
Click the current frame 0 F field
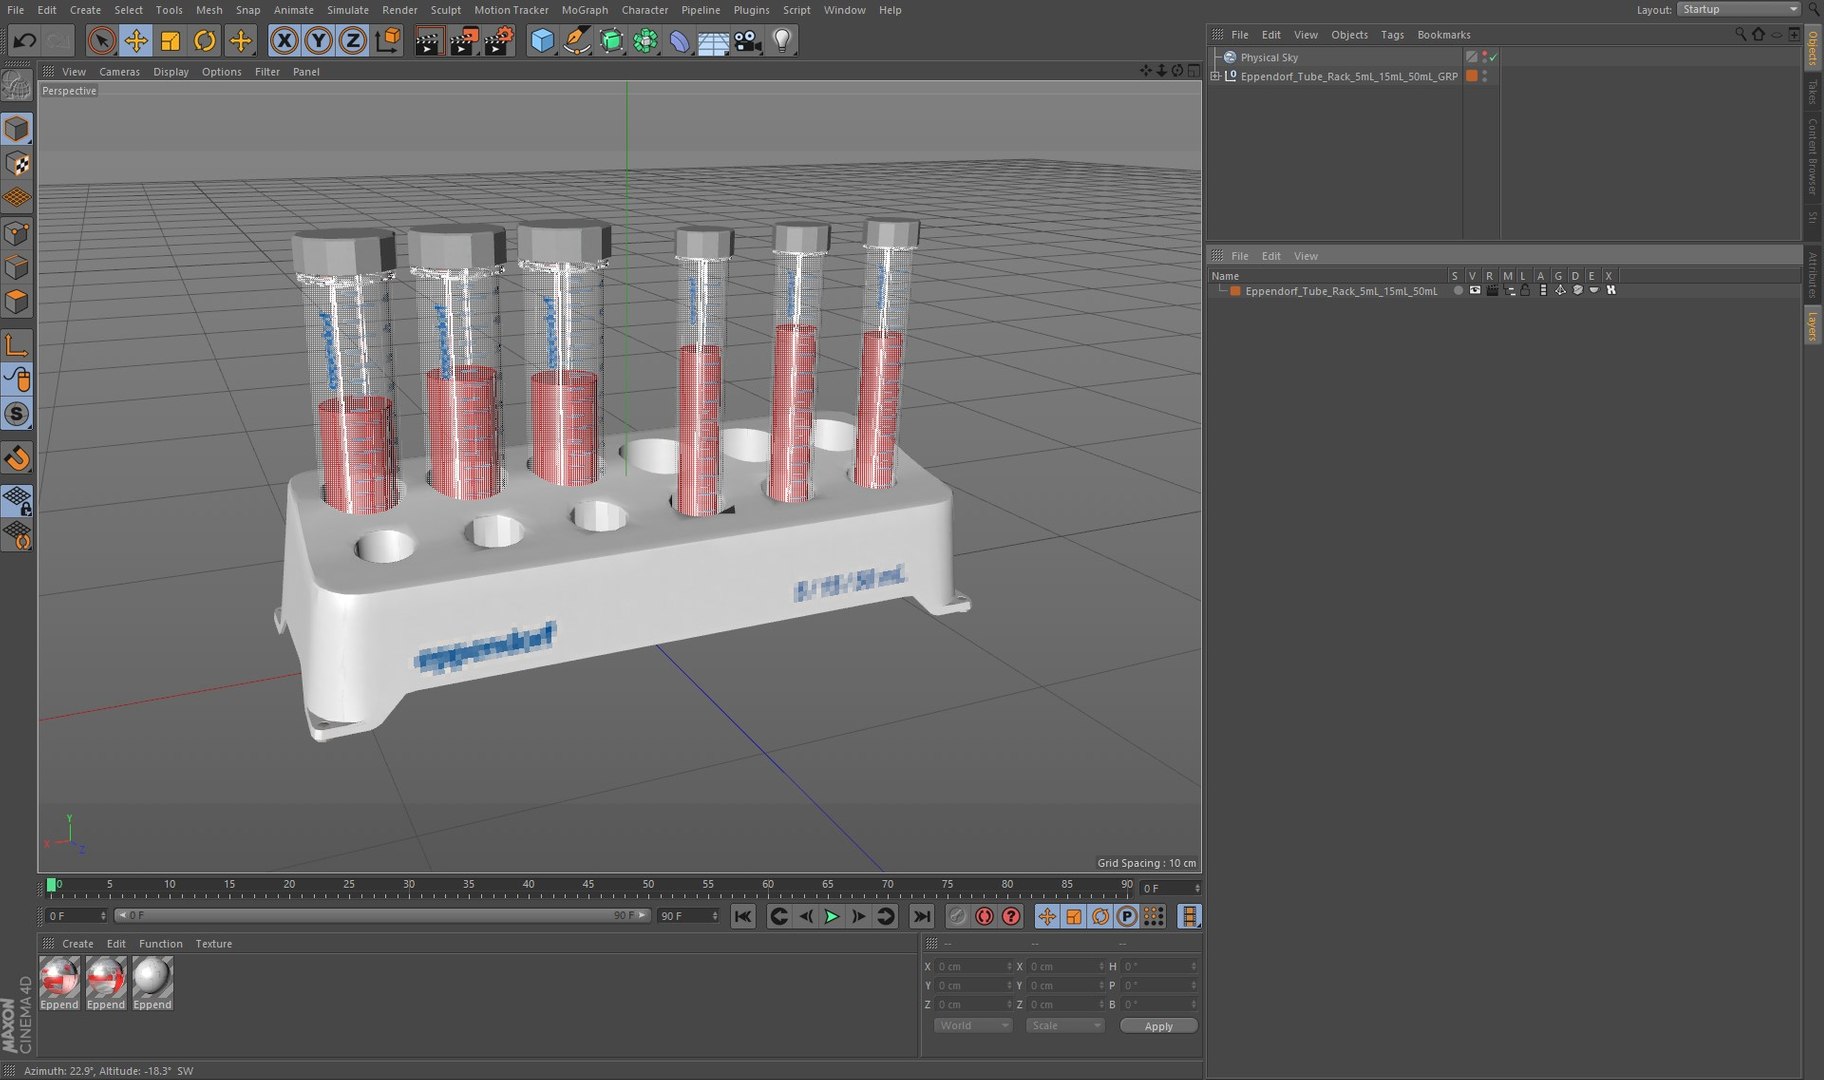pyautogui.click(x=76, y=916)
